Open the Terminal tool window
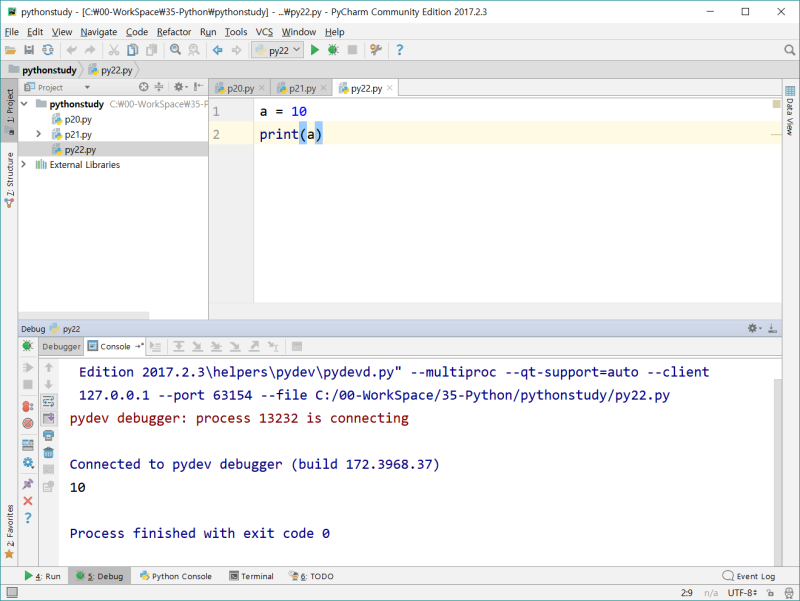Image resolution: width=800 pixels, height=601 pixels. 252,576
